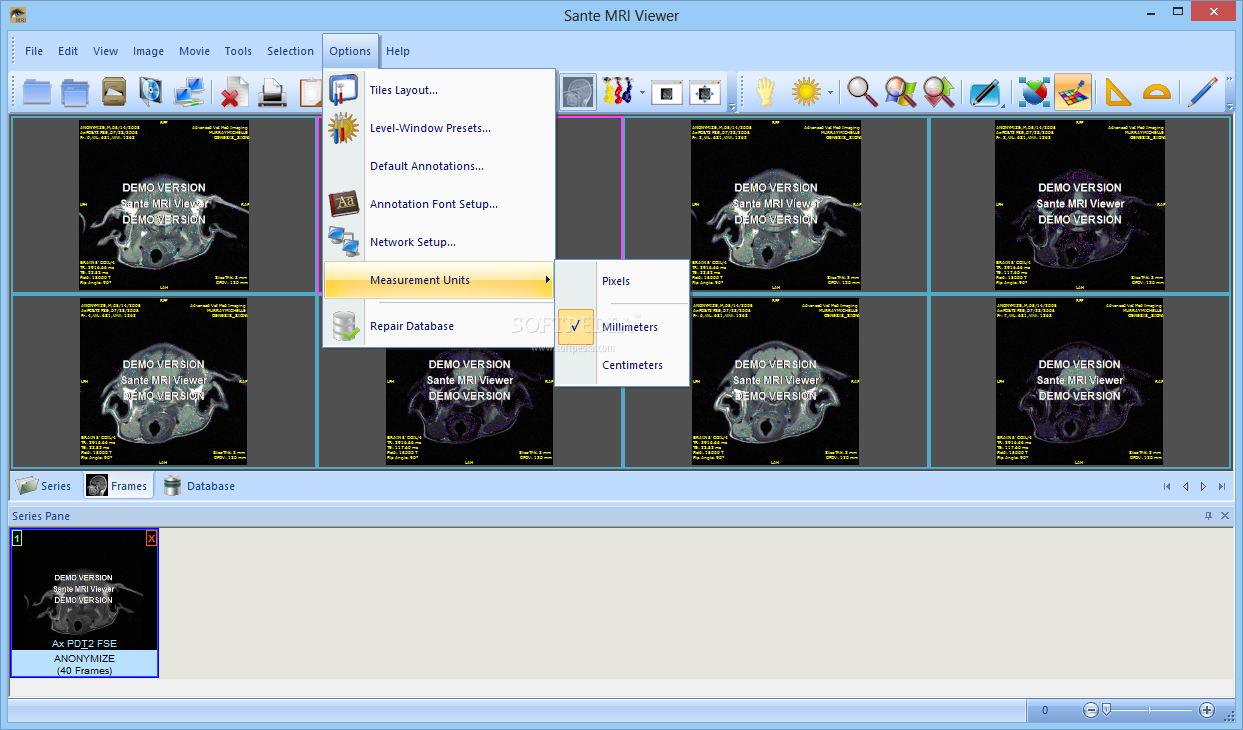The width and height of the screenshot is (1243, 730).
Task: Click the app icon in title bar
Action: tap(18, 15)
